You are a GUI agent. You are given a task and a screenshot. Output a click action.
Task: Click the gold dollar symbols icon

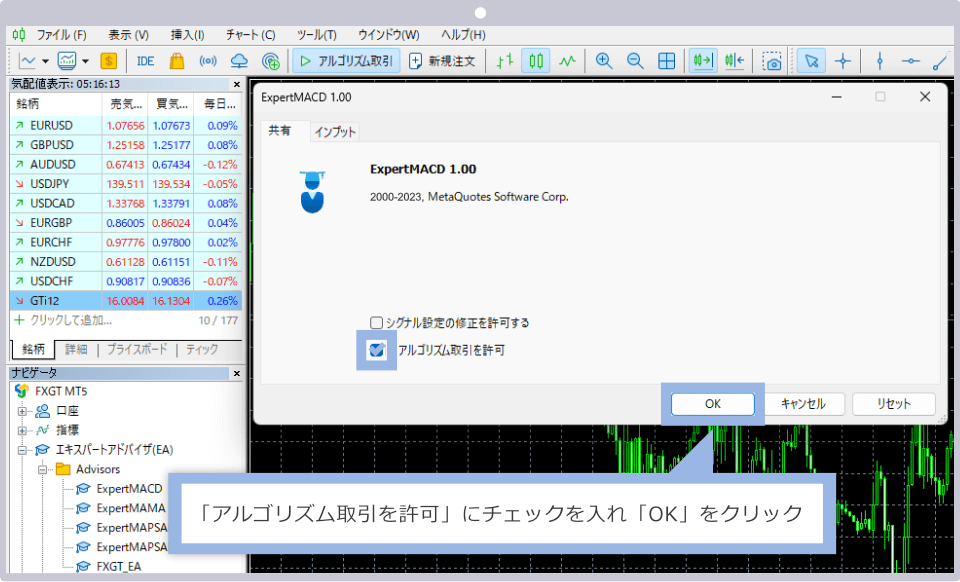(x=108, y=61)
